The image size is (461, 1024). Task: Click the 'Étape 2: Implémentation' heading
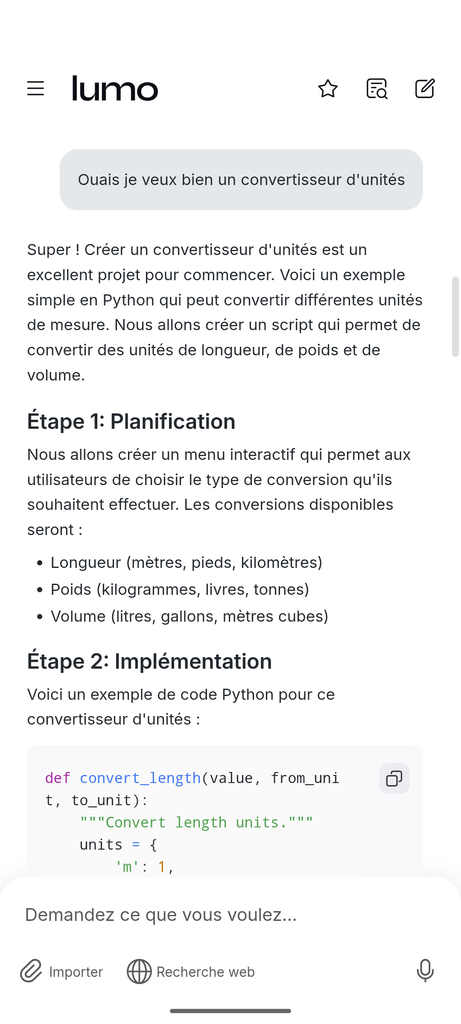click(150, 662)
